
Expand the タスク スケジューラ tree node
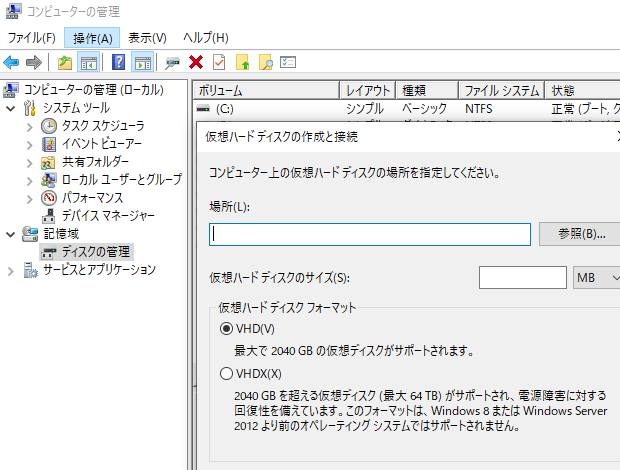click(28, 126)
